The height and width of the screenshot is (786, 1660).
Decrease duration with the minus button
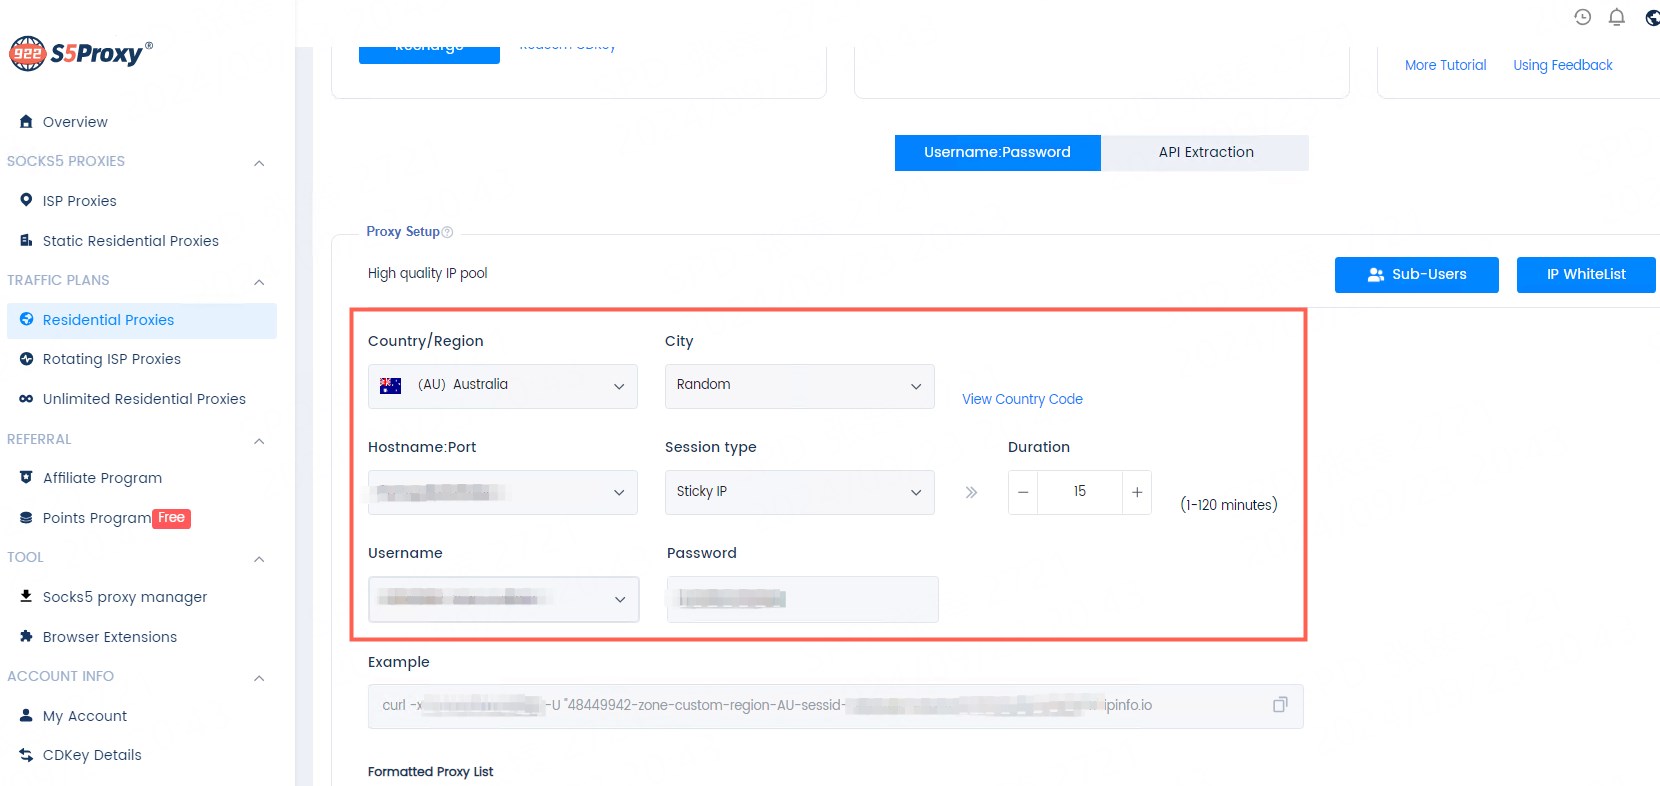1023,492
